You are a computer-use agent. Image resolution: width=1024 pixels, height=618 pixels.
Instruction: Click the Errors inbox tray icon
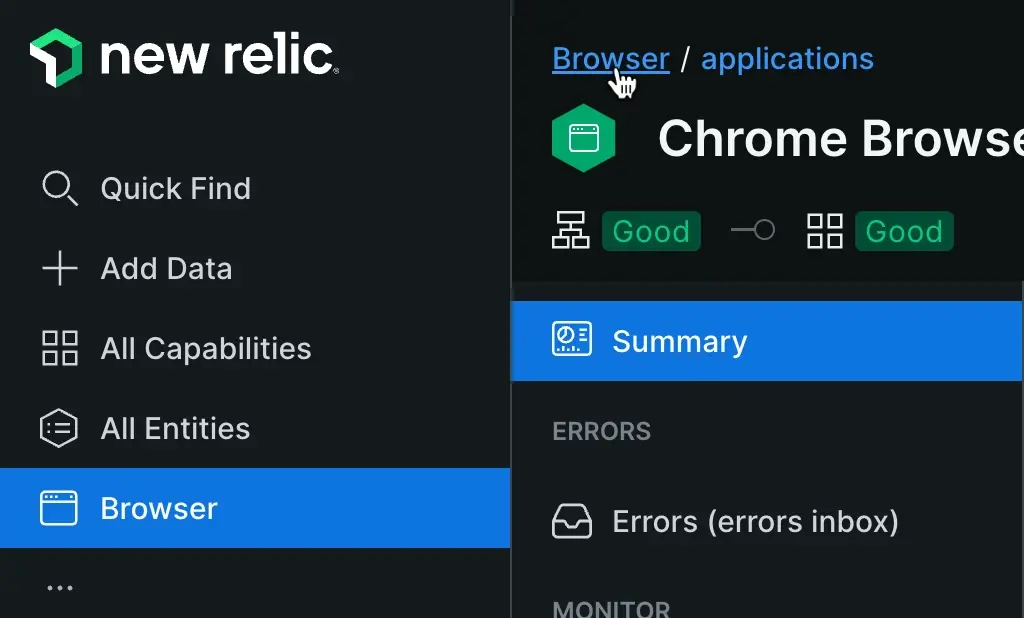572,521
